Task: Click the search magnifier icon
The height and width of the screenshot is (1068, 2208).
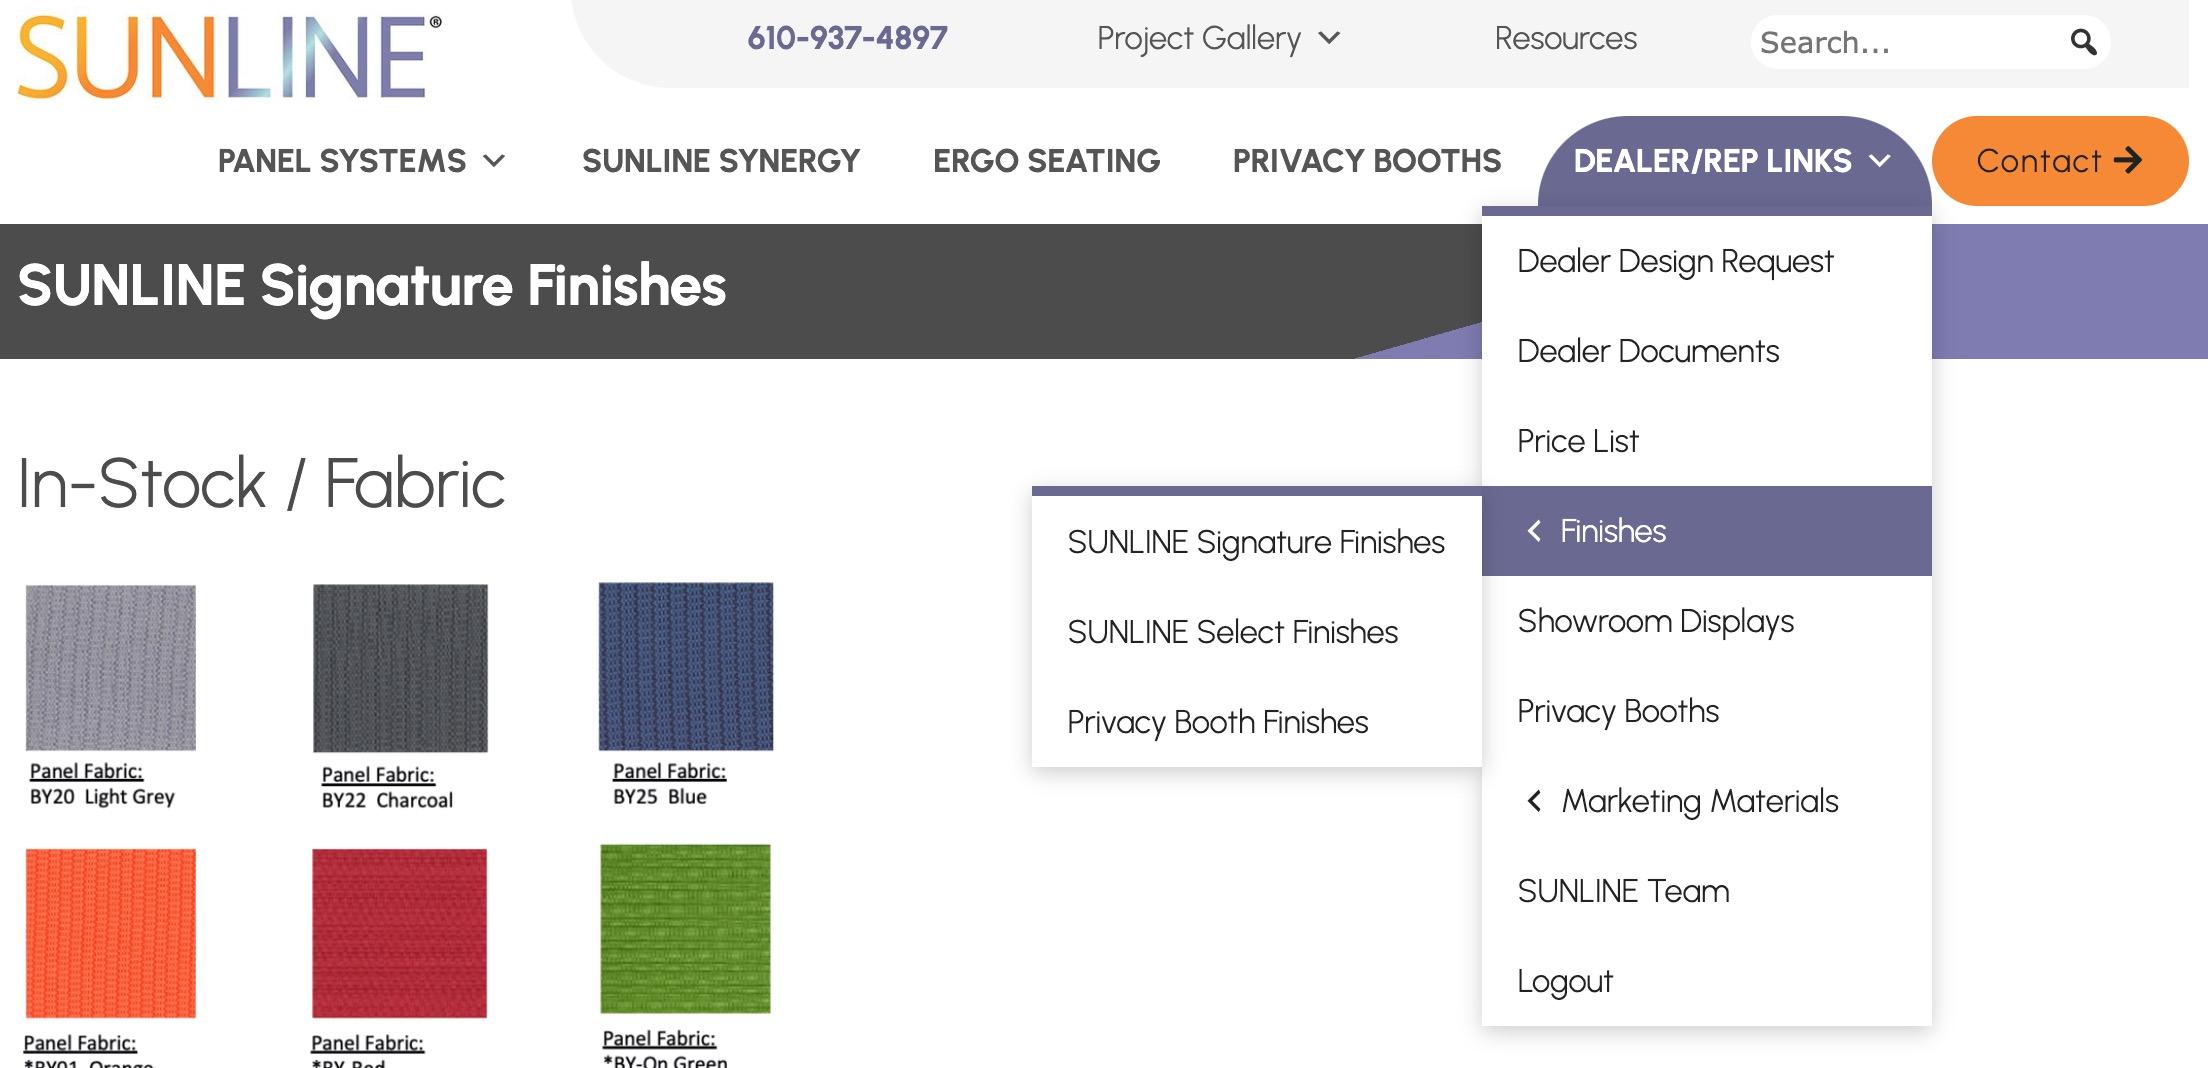Action: coord(2083,42)
